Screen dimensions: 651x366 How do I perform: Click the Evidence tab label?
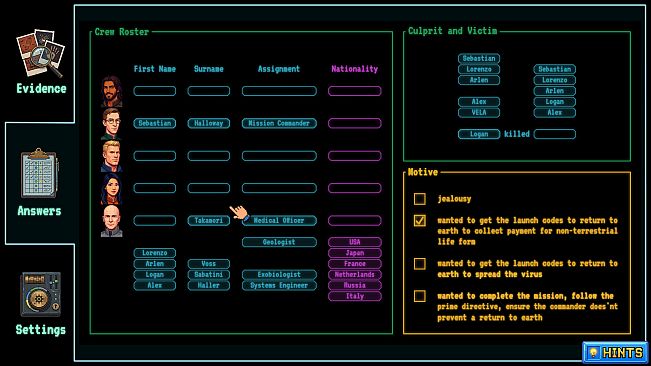click(41, 88)
